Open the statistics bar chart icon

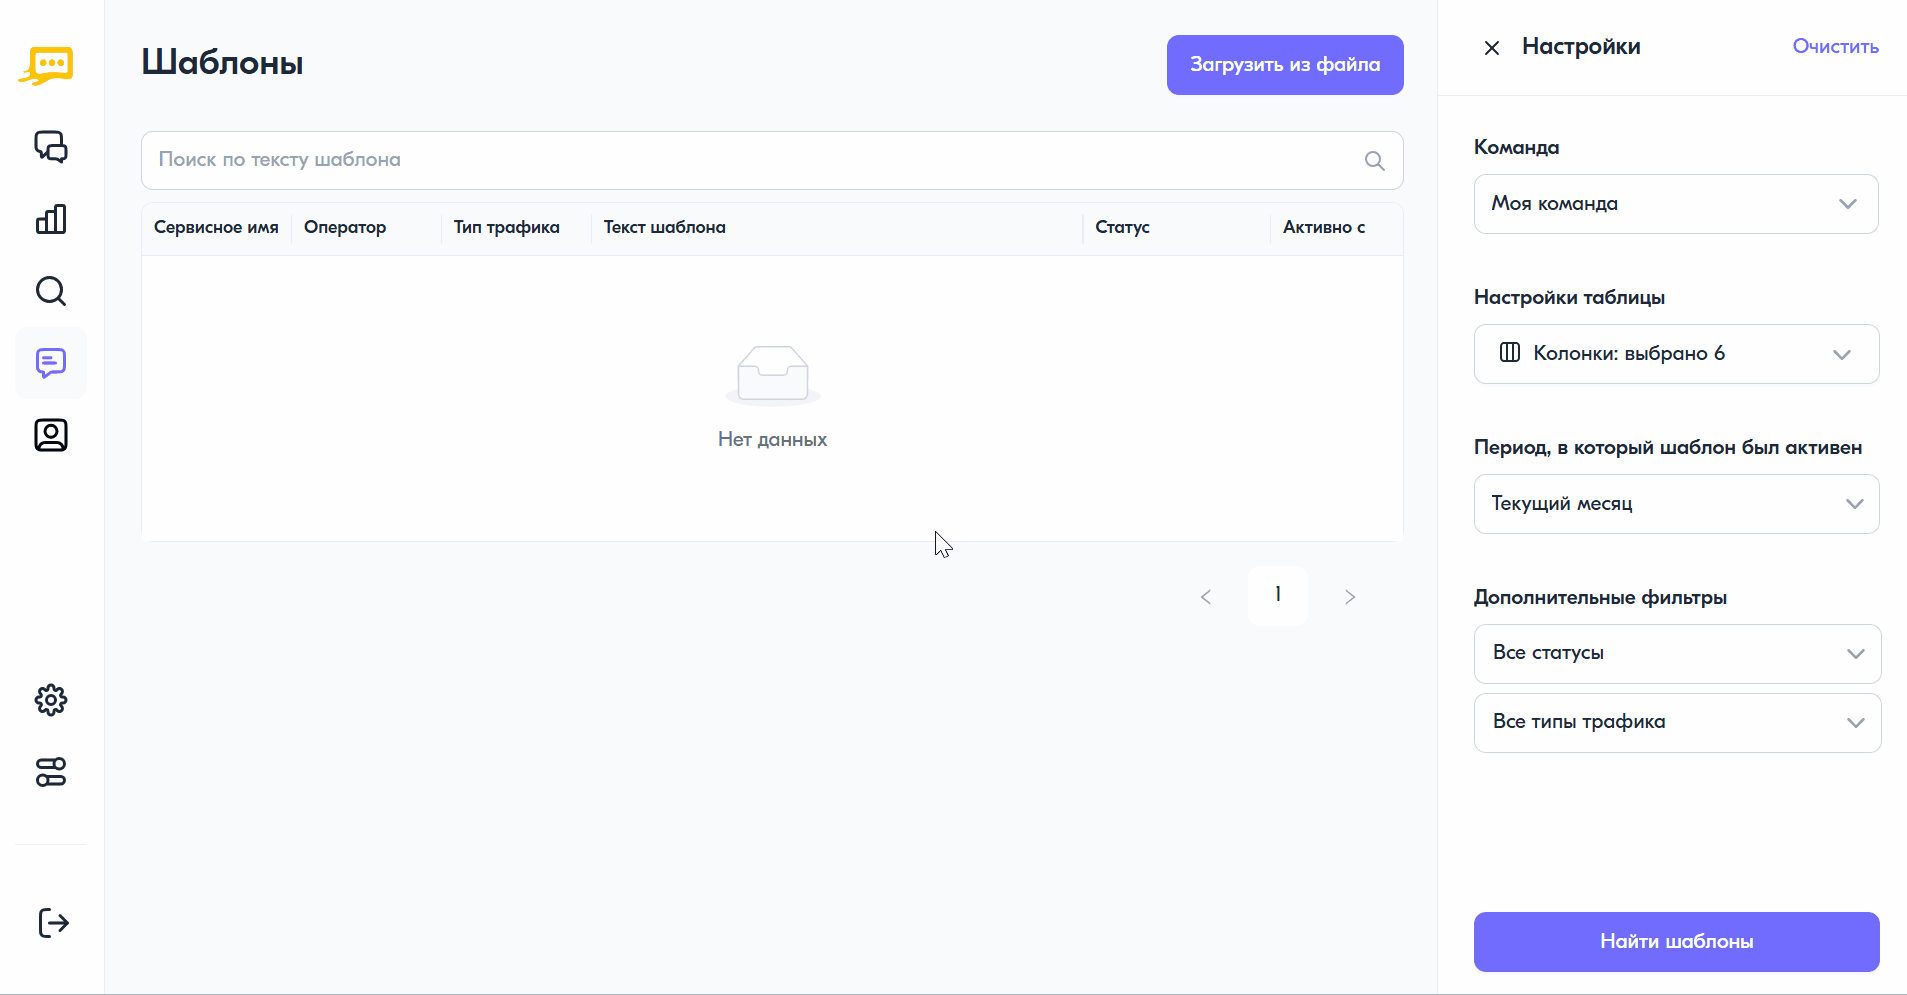[51, 219]
